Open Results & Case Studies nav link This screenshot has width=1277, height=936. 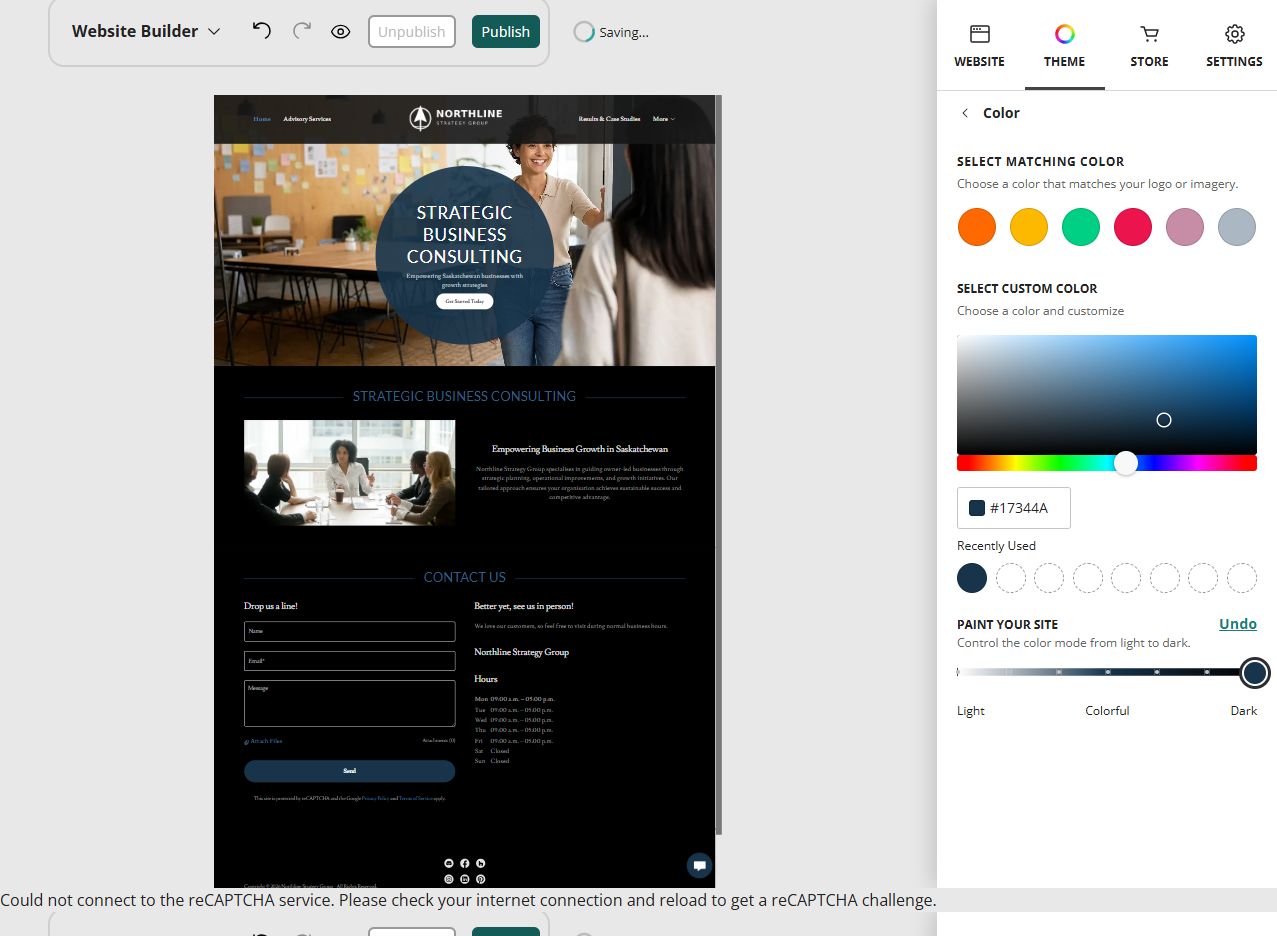point(609,119)
